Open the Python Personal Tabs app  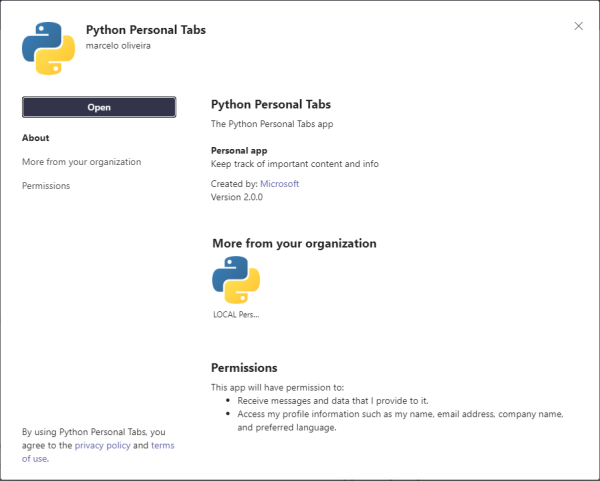99,107
